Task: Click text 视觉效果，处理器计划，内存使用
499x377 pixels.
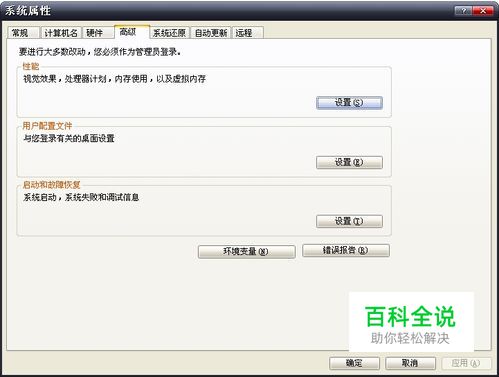Action: click(x=85, y=79)
